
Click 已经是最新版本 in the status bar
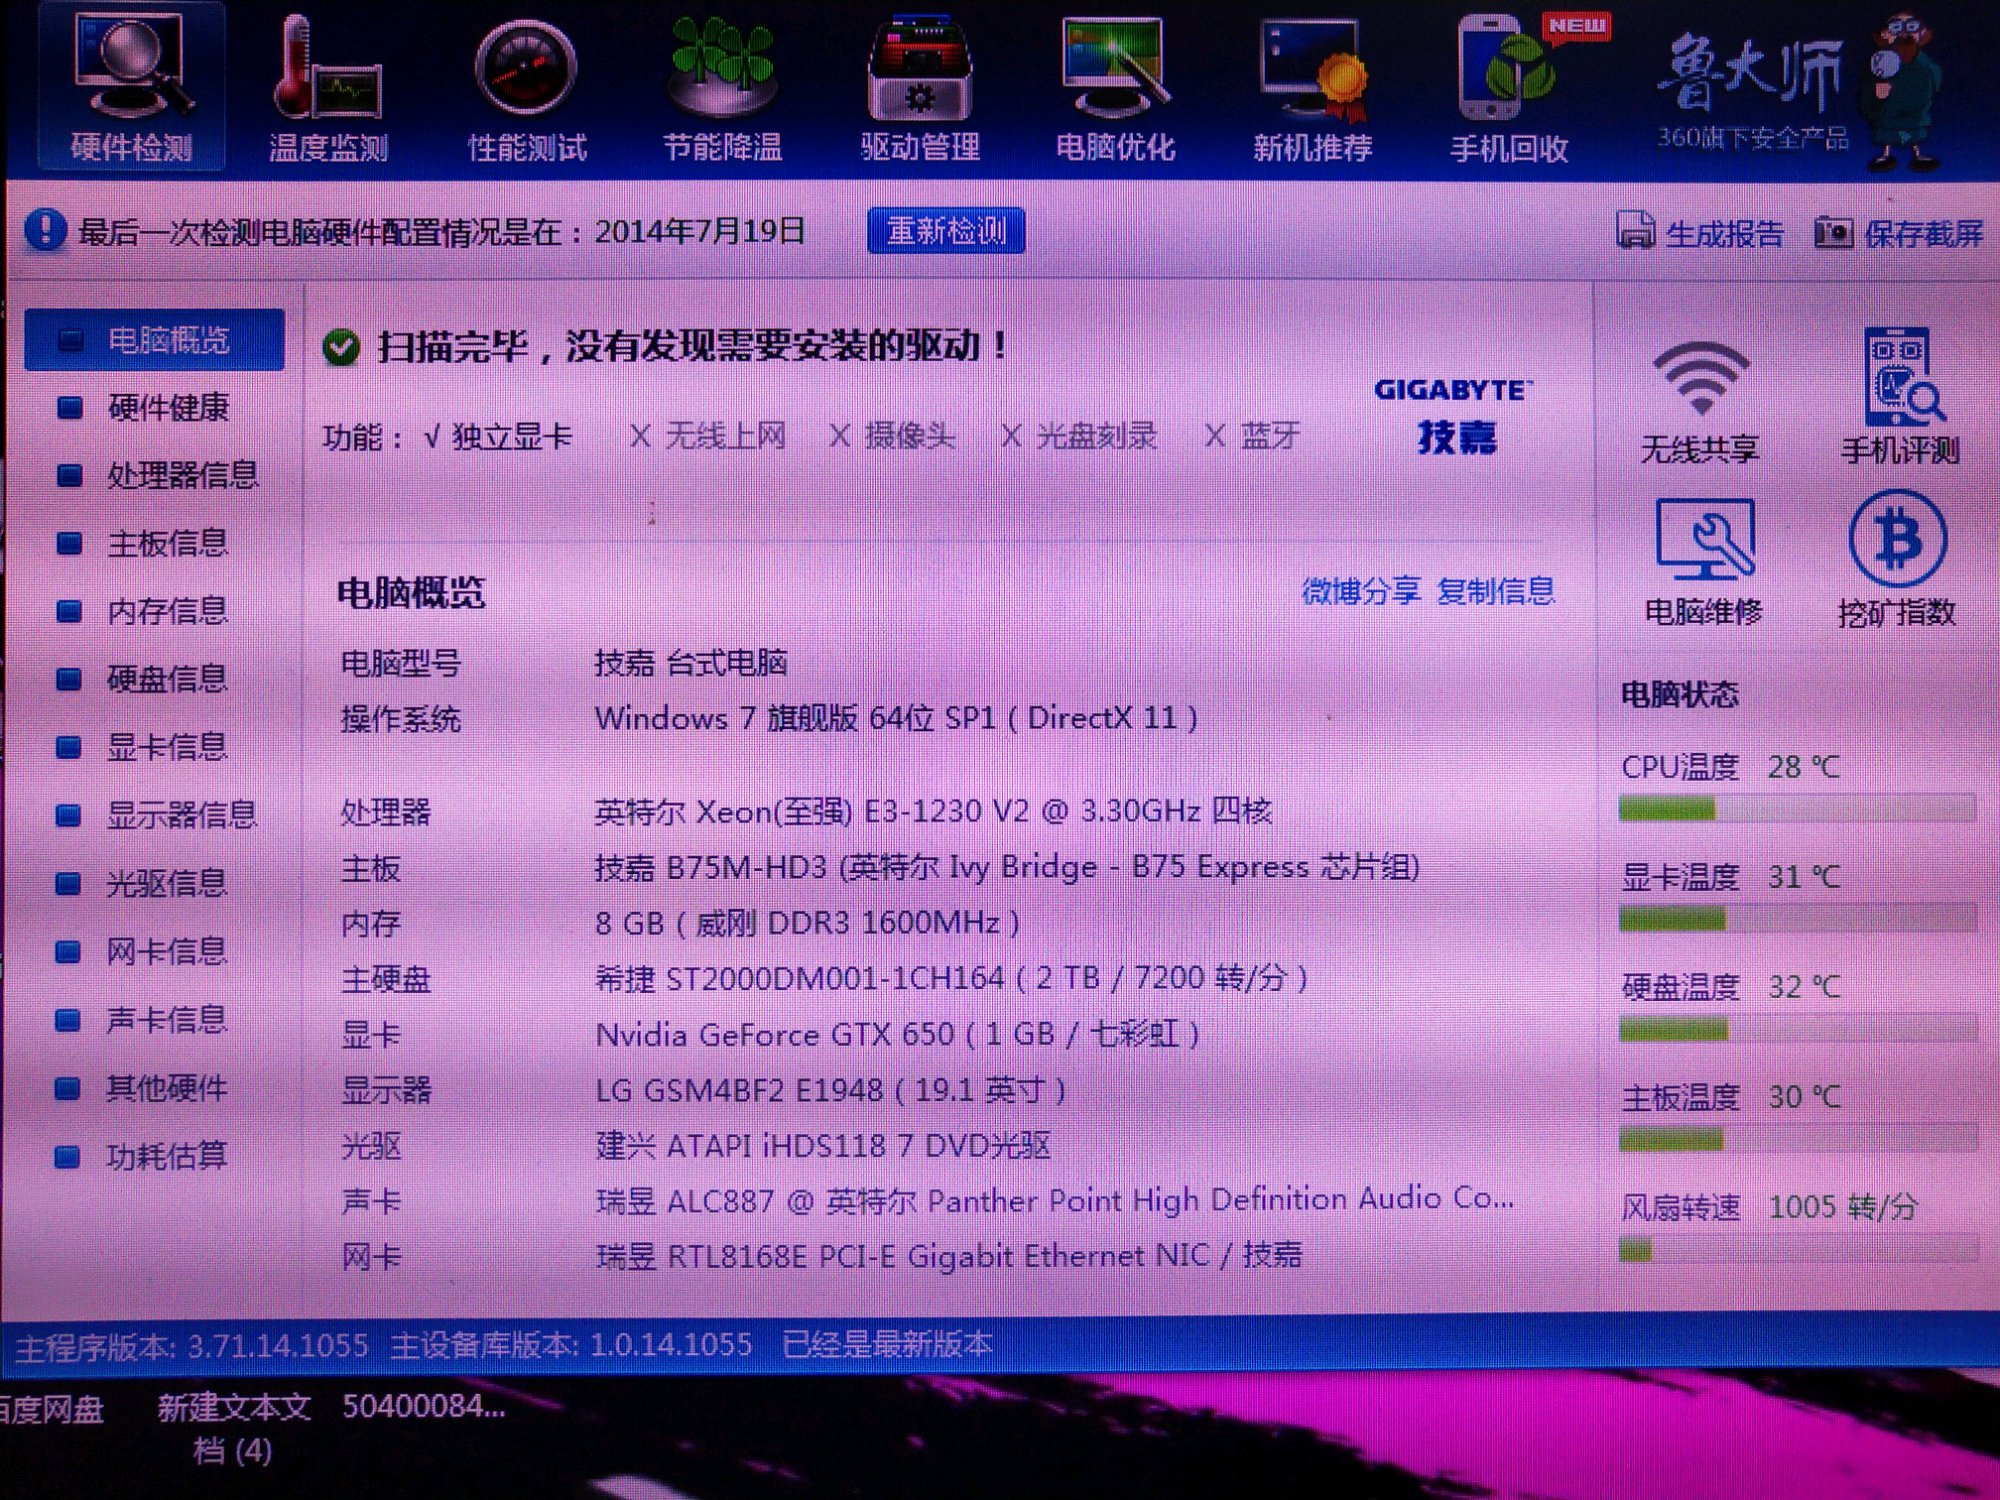pos(886,1345)
